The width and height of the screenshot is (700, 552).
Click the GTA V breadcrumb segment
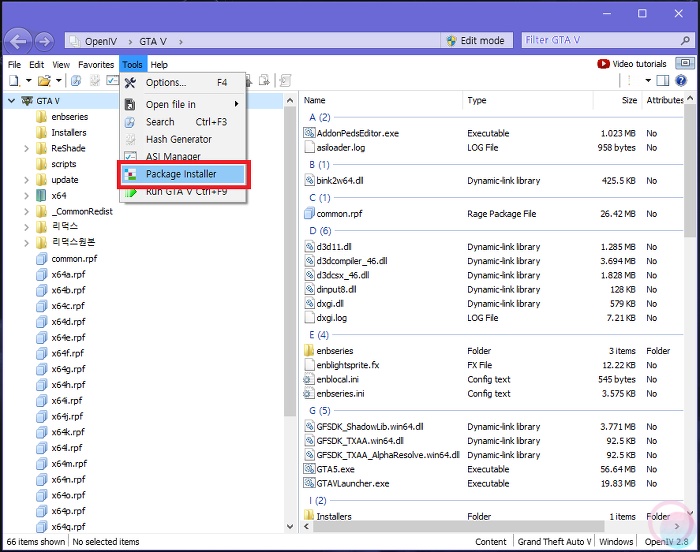[153, 42]
